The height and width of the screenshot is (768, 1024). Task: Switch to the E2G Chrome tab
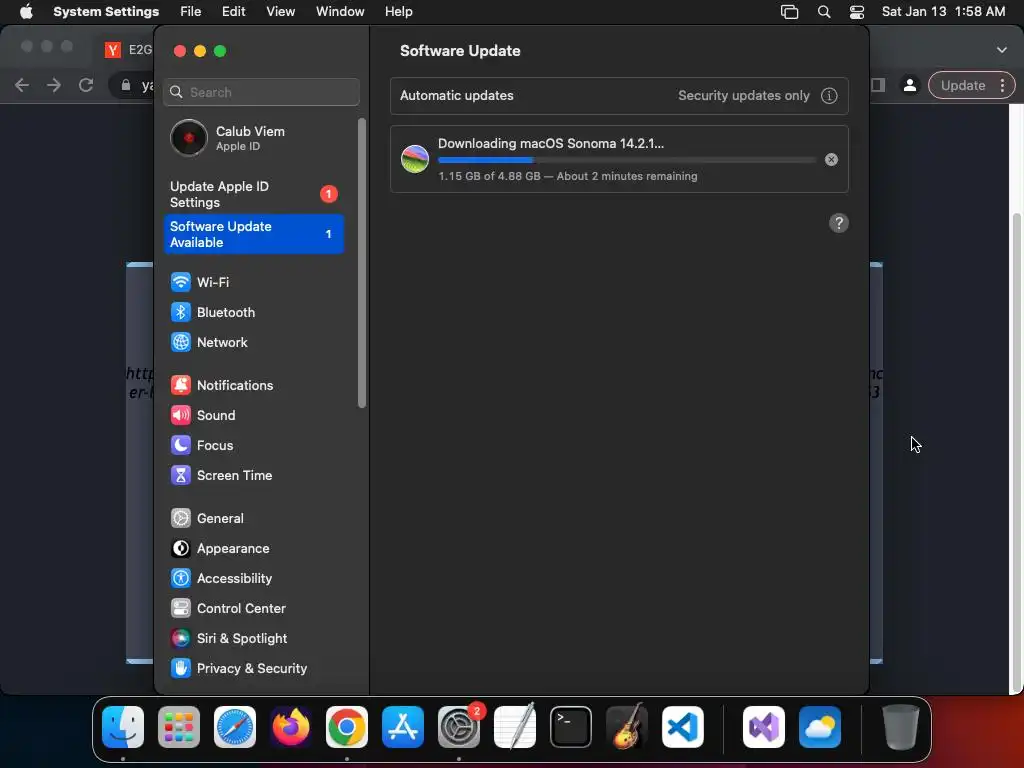point(129,50)
